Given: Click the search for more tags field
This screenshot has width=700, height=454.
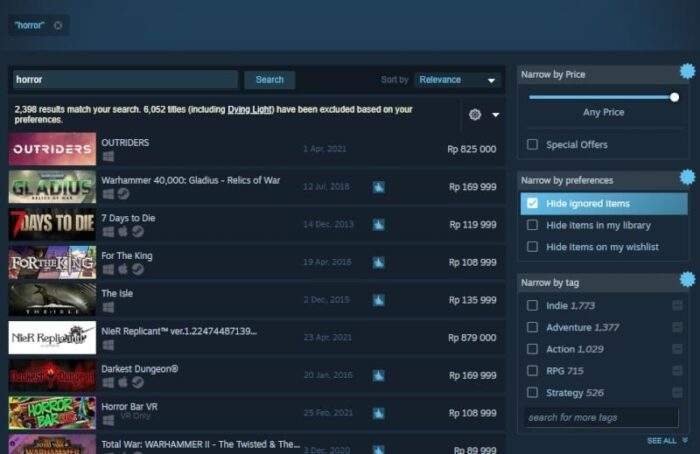Looking at the screenshot, I should [601, 417].
